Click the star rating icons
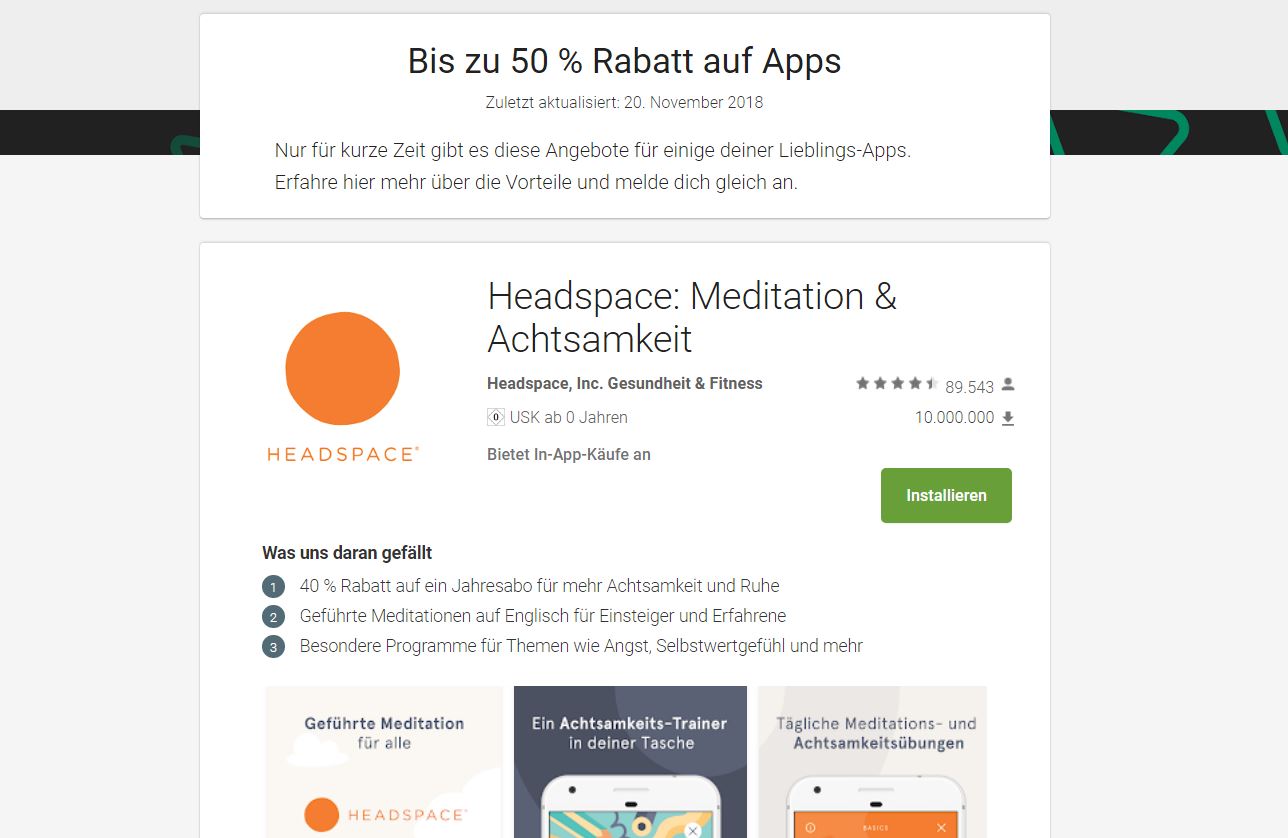 click(897, 384)
